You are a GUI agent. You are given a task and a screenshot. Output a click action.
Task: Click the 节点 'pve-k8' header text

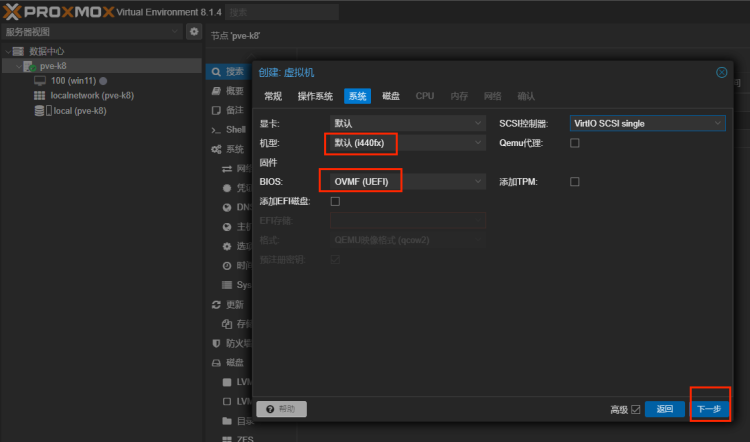point(235,36)
